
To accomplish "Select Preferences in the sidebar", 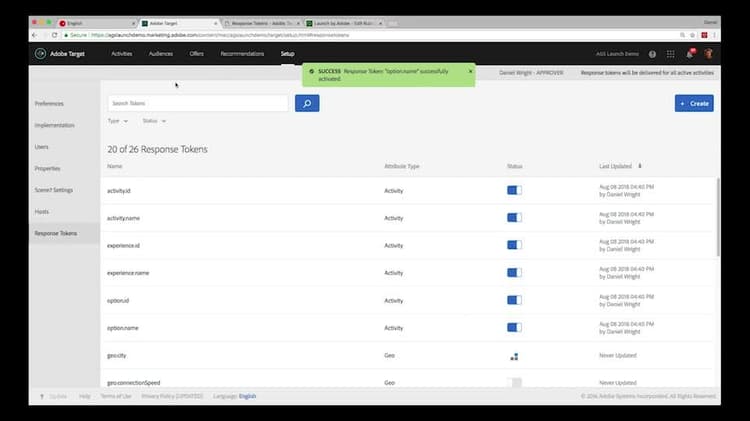I will click(49, 103).
